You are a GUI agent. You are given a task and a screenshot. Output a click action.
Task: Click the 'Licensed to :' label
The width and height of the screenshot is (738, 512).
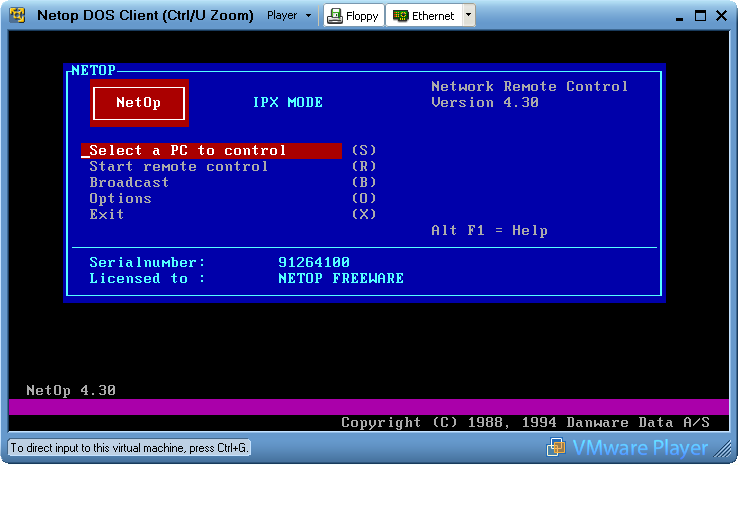point(147,279)
